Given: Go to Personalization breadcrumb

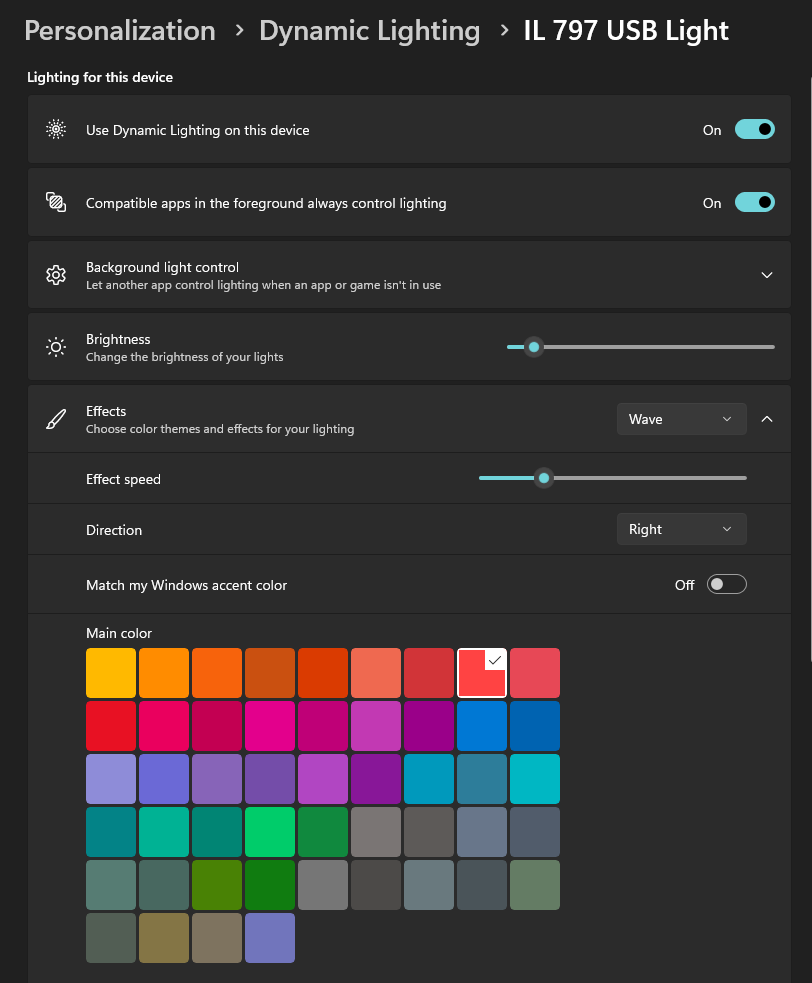Looking at the screenshot, I should 120,31.
